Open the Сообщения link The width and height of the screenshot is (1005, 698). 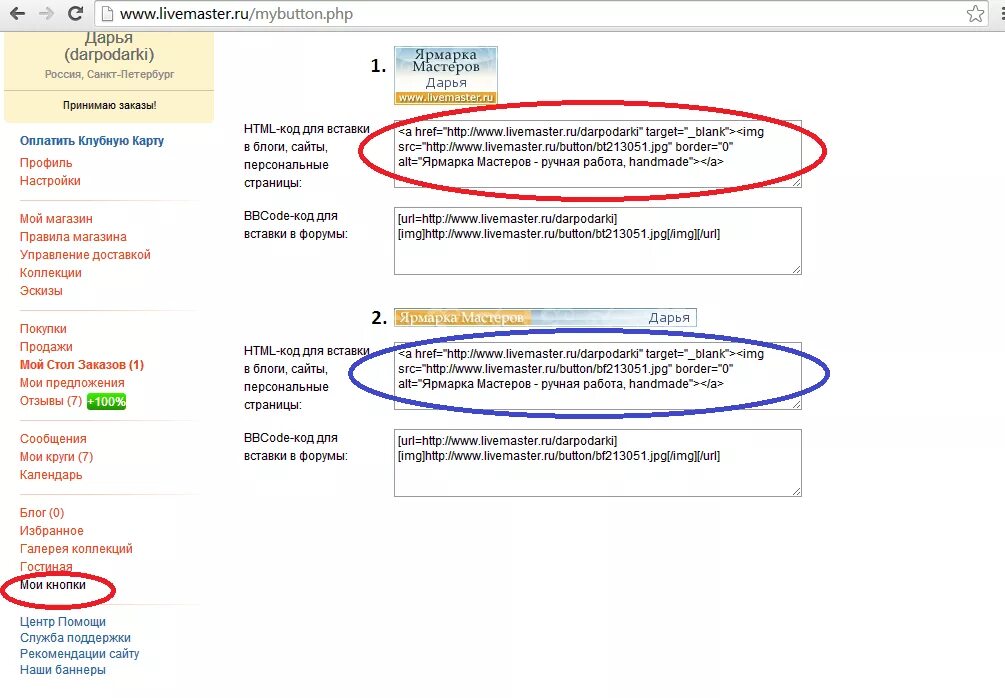(53, 439)
